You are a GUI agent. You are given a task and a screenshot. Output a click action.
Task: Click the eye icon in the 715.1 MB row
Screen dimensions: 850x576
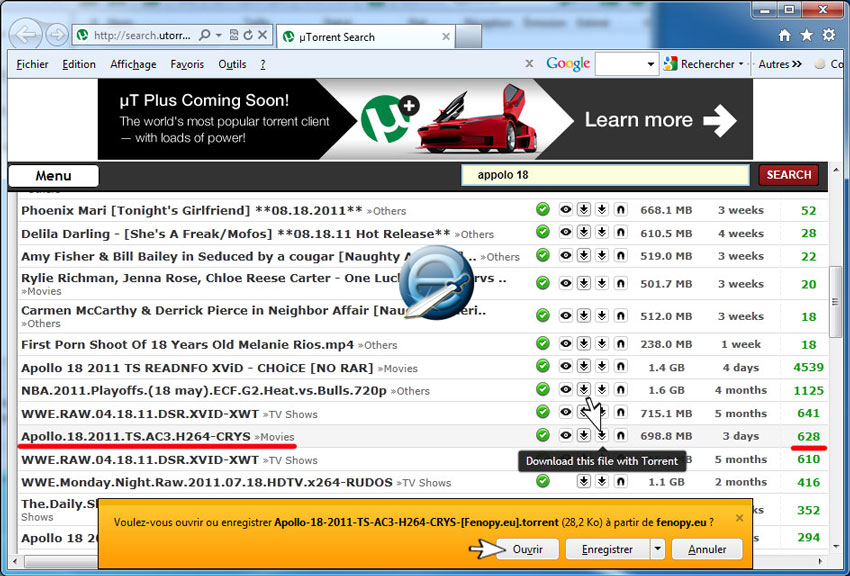(x=565, y=412)
